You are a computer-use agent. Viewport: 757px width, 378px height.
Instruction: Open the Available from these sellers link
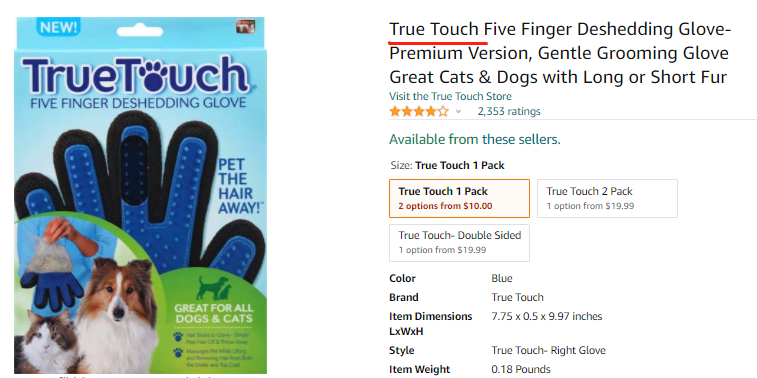[x=475, y=140]
